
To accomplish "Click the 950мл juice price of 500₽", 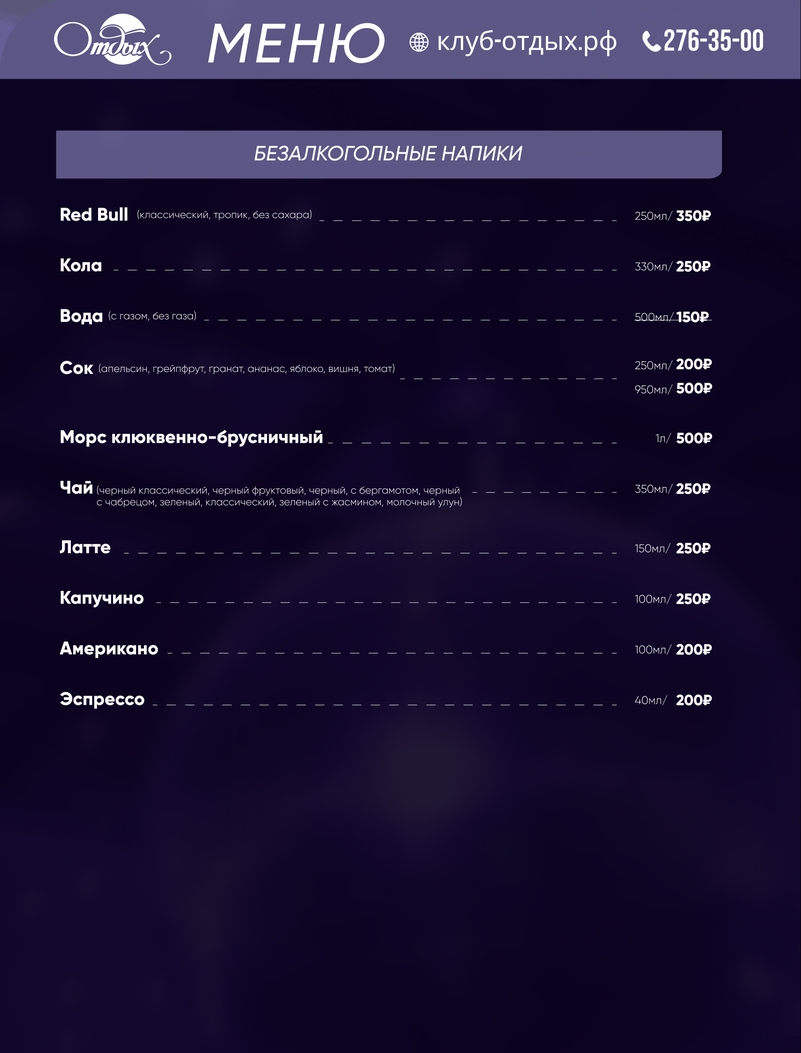I will pos(693,389).
